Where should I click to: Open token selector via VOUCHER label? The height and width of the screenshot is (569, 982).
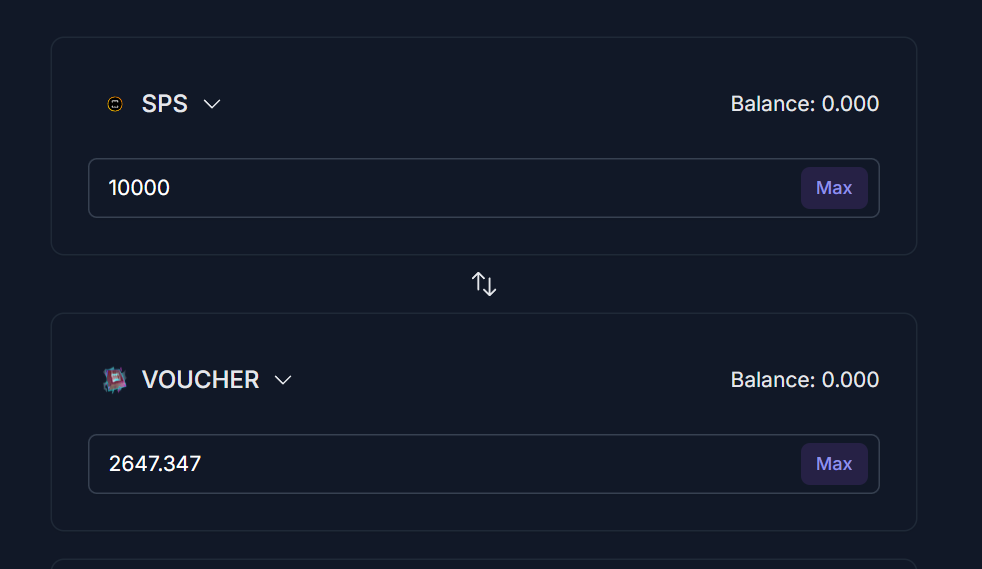[200, 380]
